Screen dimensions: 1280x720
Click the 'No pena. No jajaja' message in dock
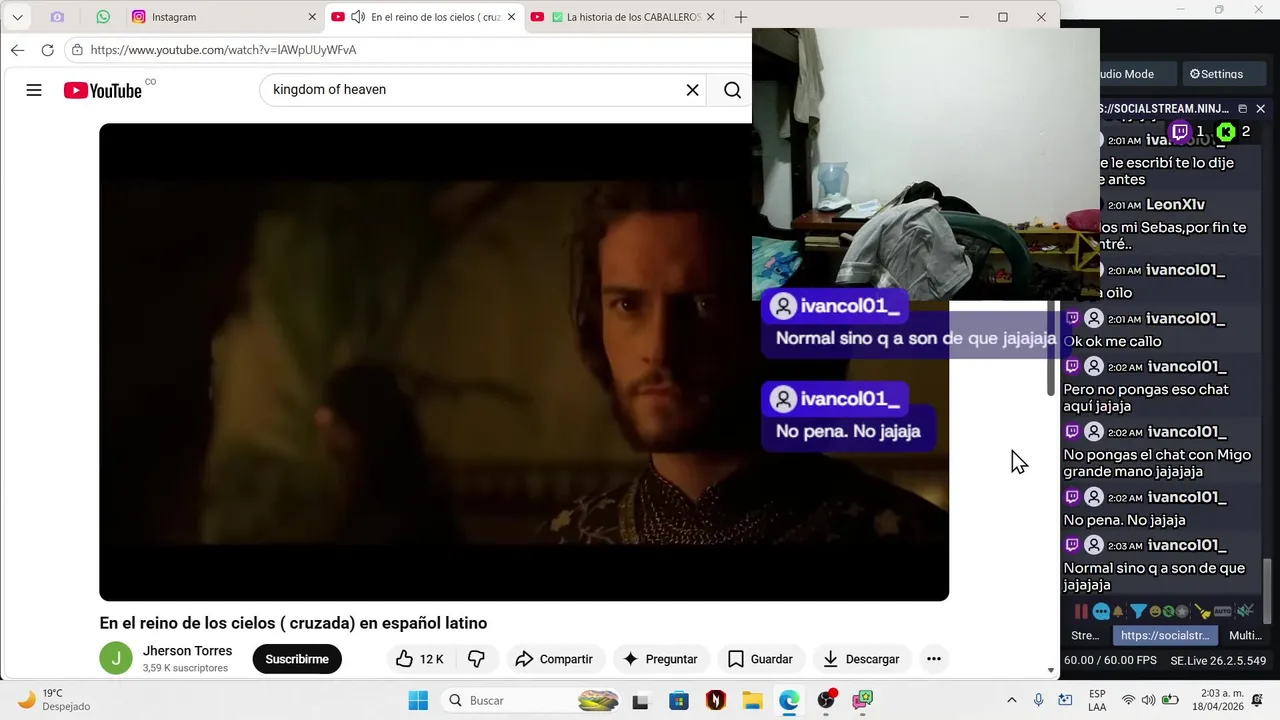(1124, 520)
